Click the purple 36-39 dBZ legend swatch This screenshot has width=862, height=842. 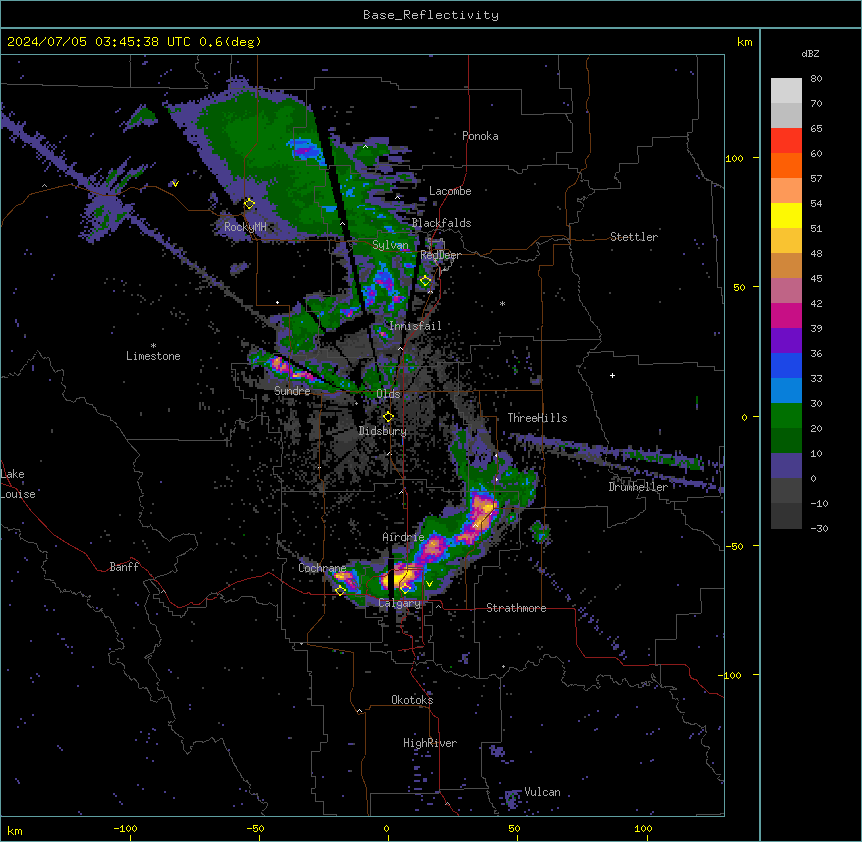click(x=786, y=340)
